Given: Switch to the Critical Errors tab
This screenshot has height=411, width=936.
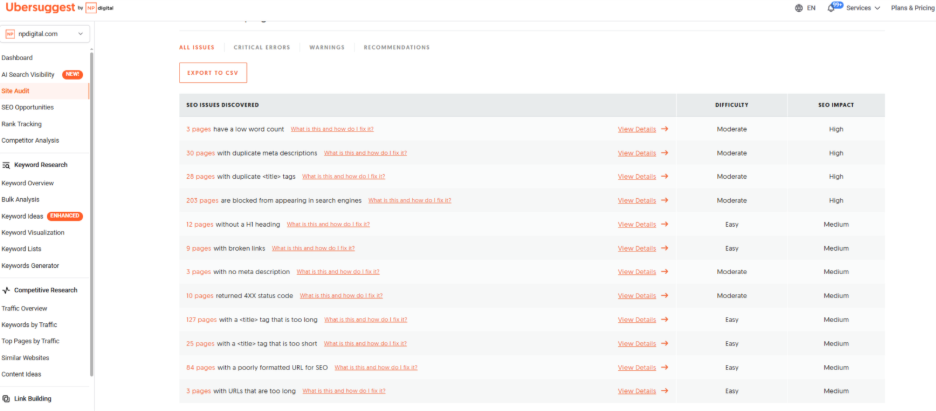Looking at the screenshot, I should [x=262, y=47].
